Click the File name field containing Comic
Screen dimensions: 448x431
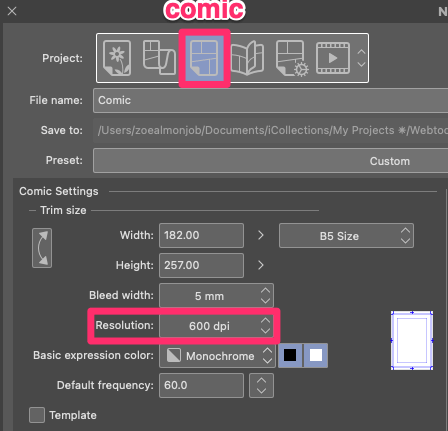click(x=271, y=100)
